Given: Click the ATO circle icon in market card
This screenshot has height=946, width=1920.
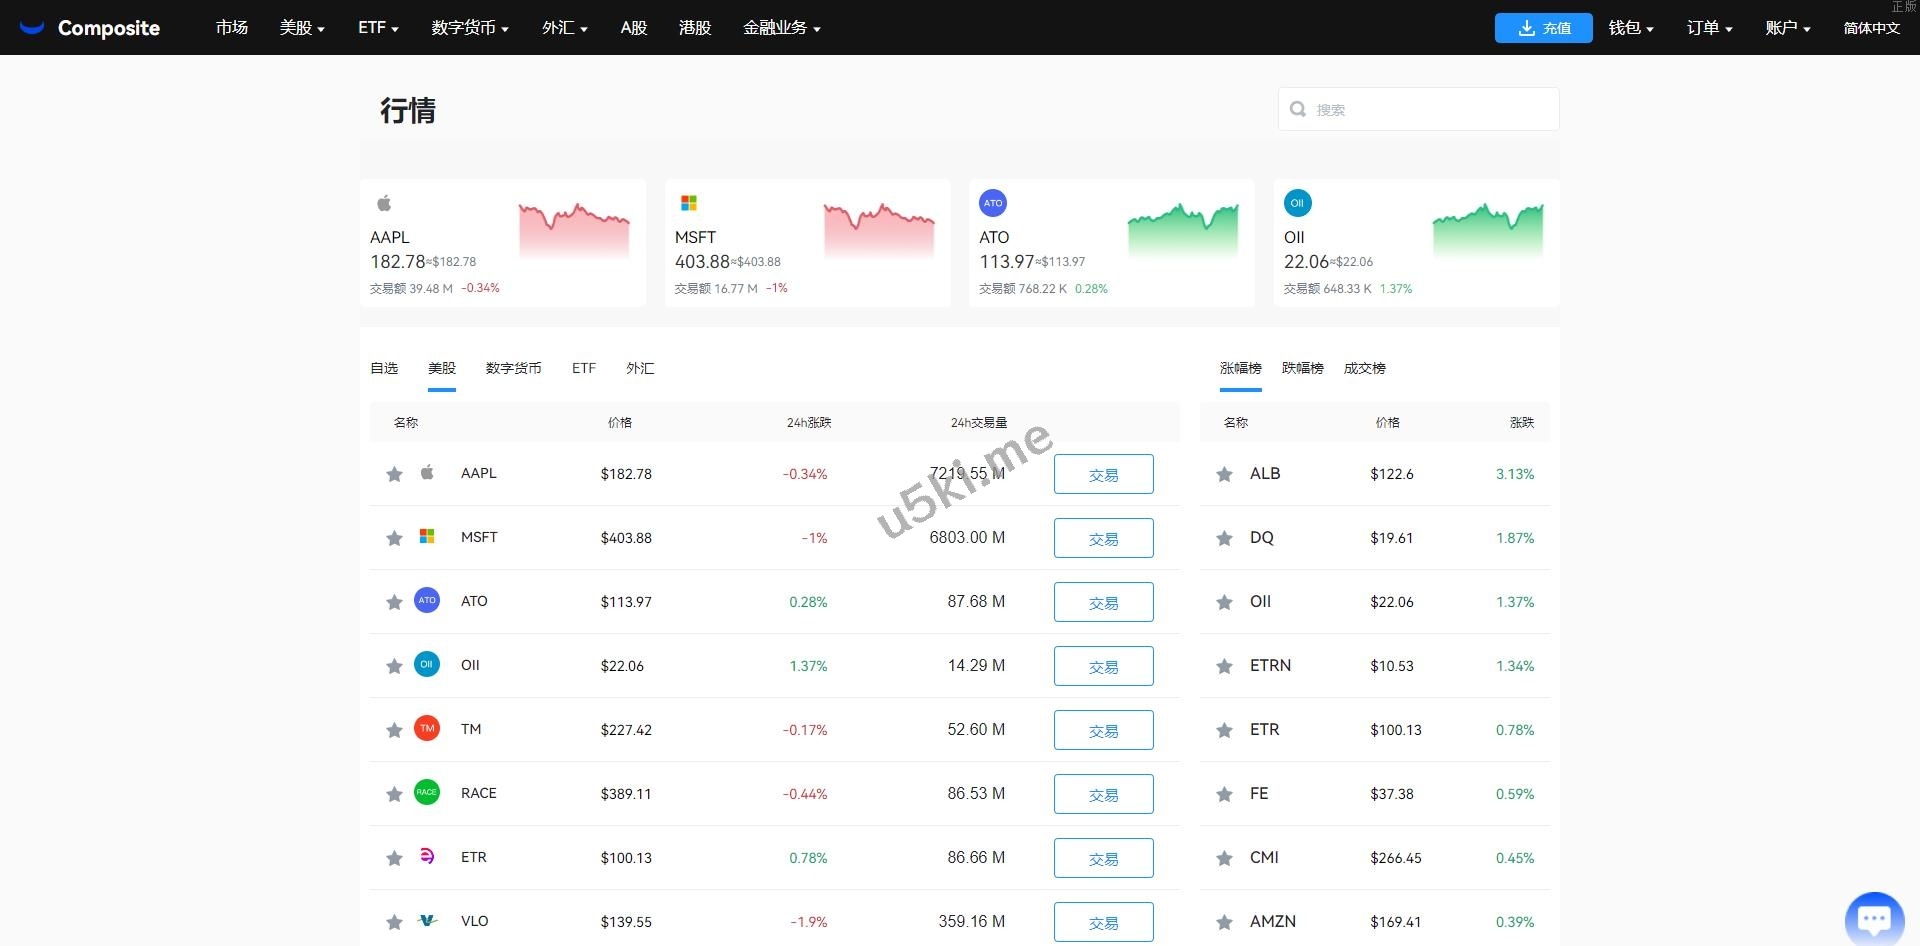Looking at the screenshot, I should (993, 202).
